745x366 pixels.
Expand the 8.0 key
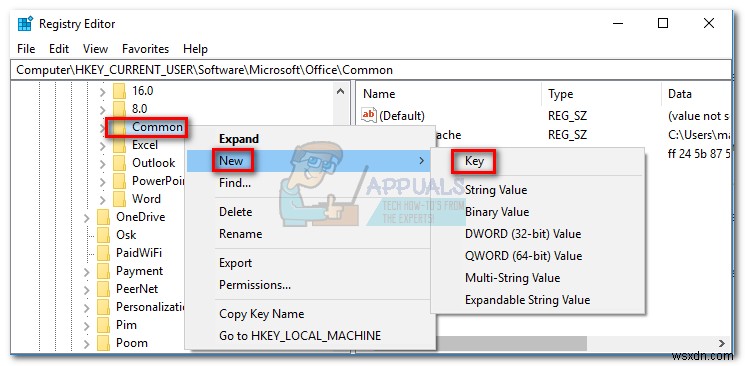pyautogui.click(x=103, y=109)
